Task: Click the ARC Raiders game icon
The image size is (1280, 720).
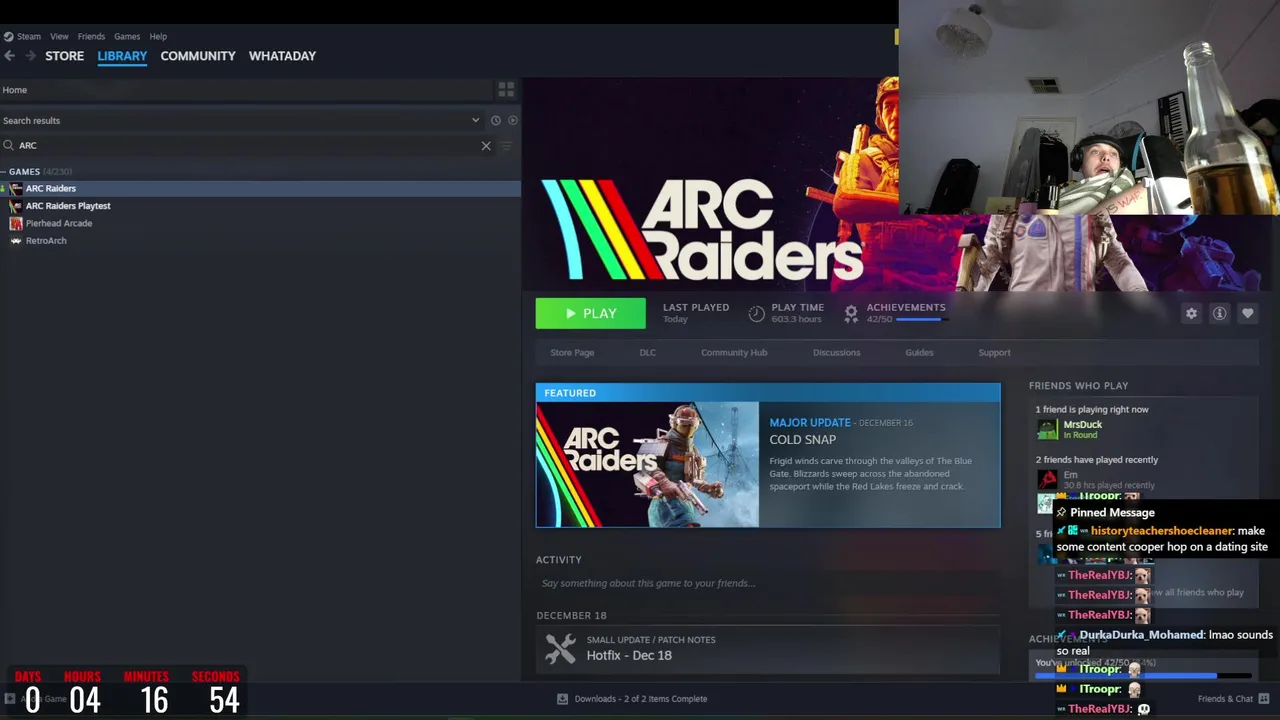Action: point(15,188)
